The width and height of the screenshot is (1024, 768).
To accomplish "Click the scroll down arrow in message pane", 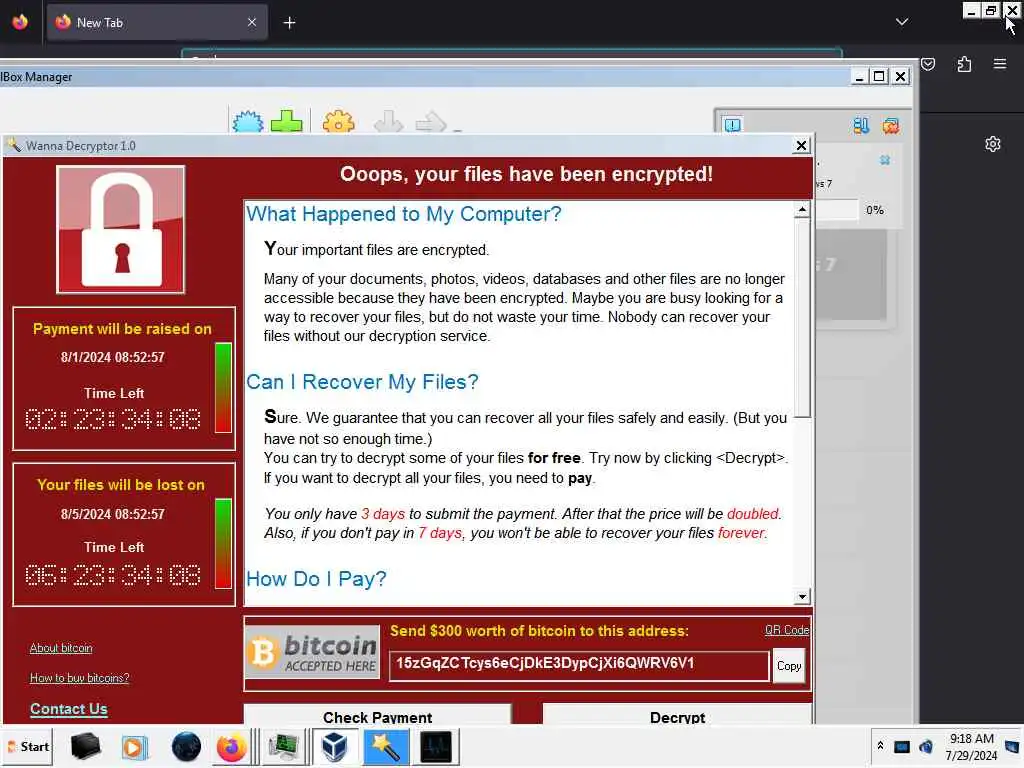I will point(802,596).
